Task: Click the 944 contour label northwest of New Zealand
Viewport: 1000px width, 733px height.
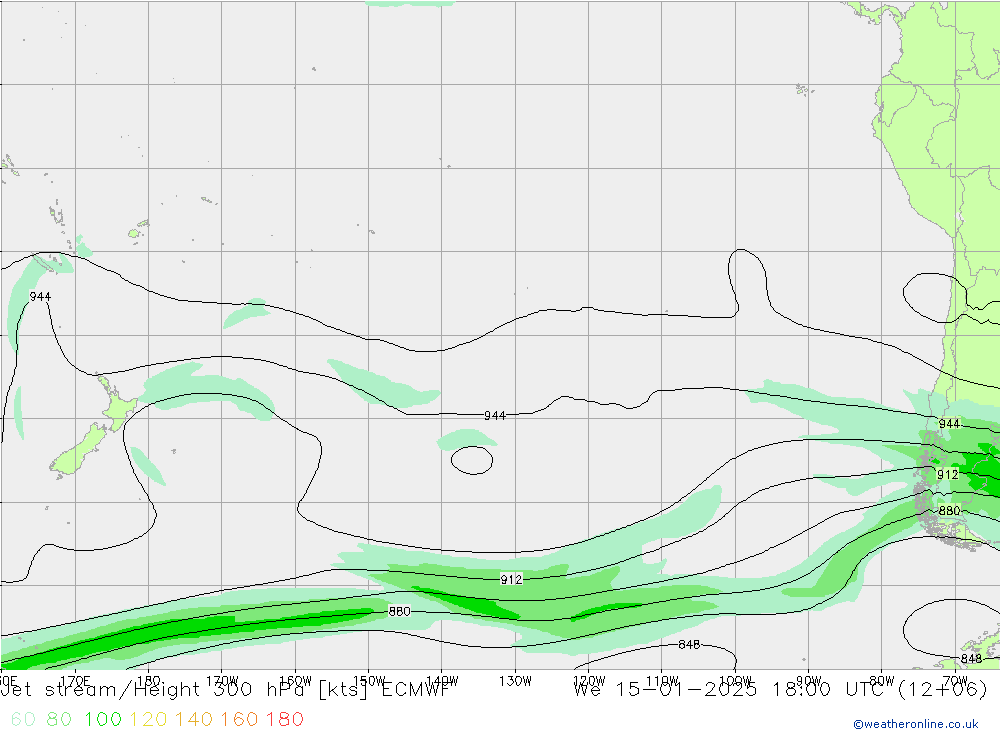Action: [40, 297]
